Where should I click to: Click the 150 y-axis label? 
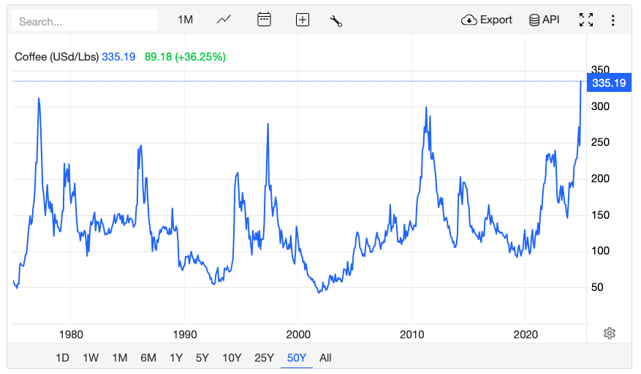point(600,215)
